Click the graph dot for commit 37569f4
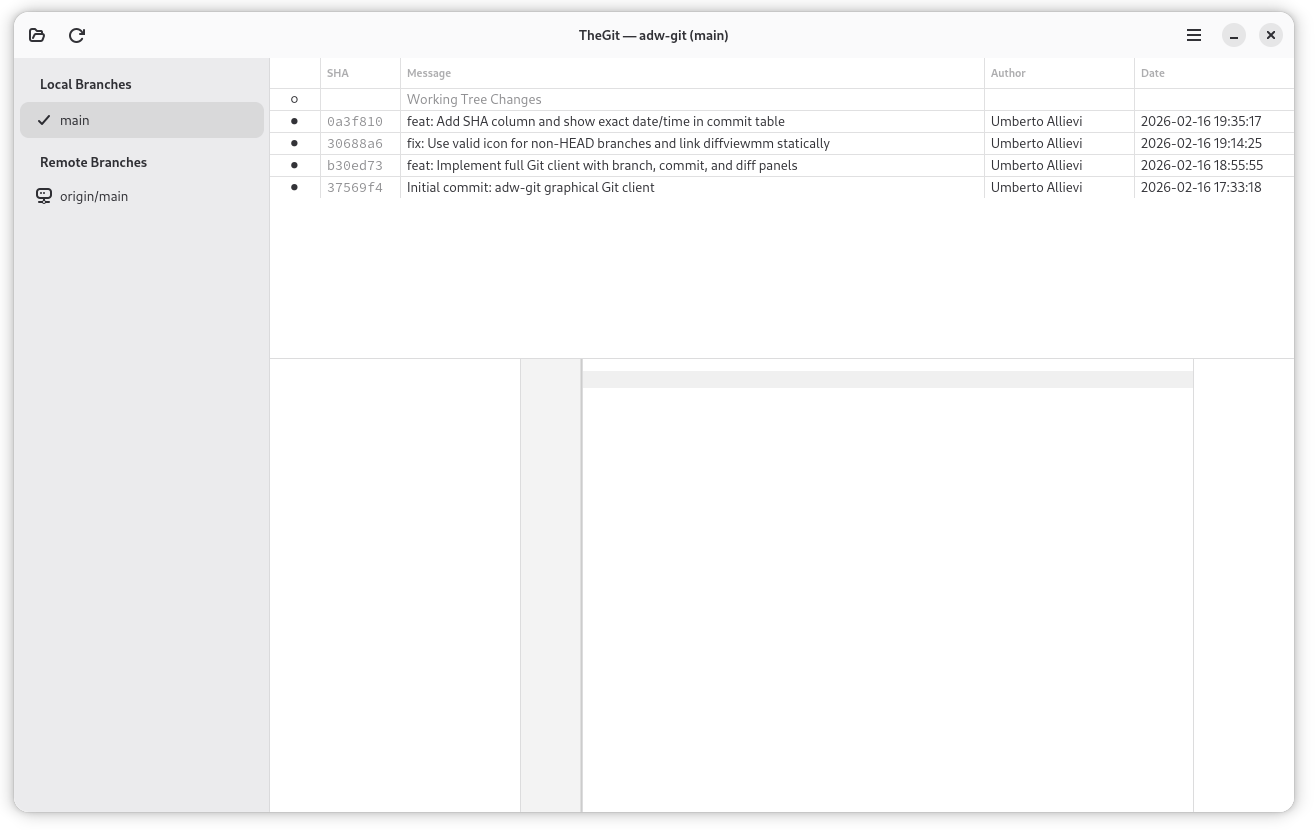The width and height of the screenshot is (1315, 830). [x=294, y=187]
